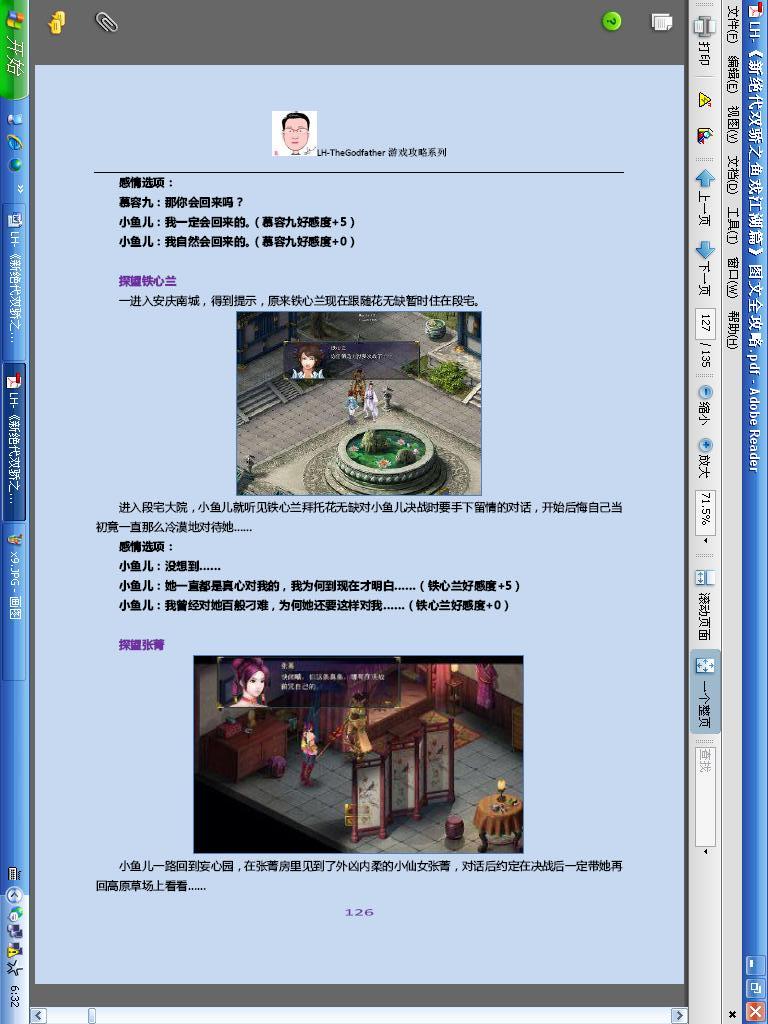Close the document with the small black X

click(x=733, y=1014)
